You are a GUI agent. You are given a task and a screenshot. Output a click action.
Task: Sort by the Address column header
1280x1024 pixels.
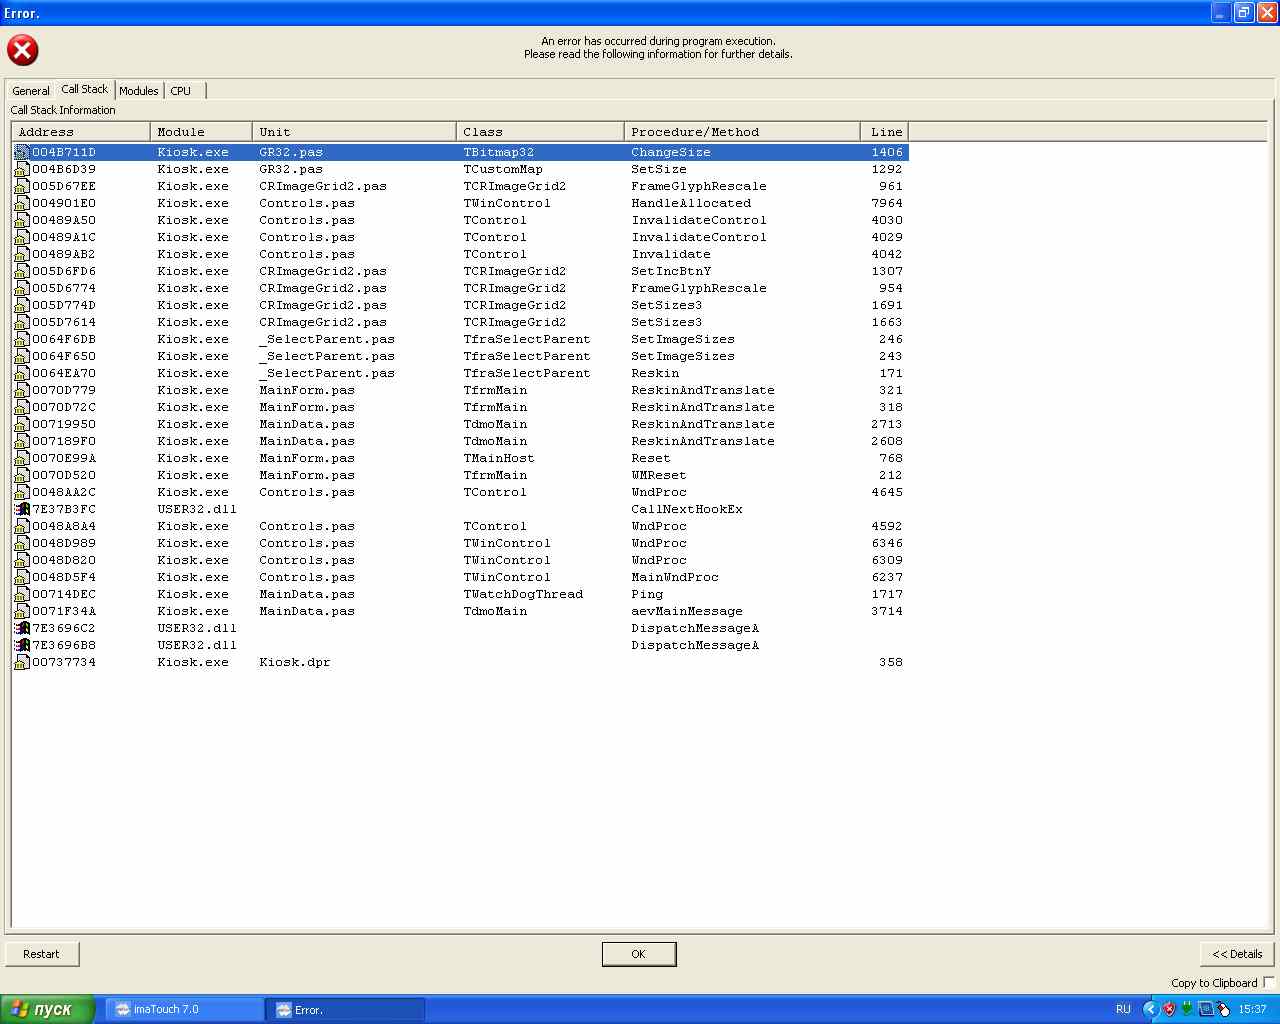point(80,132)
